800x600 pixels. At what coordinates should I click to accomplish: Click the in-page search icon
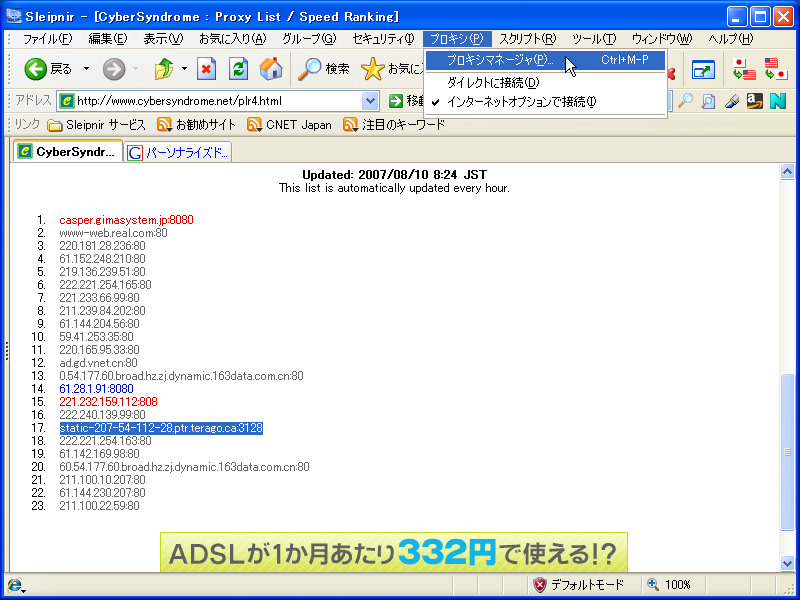pos(708,101)
